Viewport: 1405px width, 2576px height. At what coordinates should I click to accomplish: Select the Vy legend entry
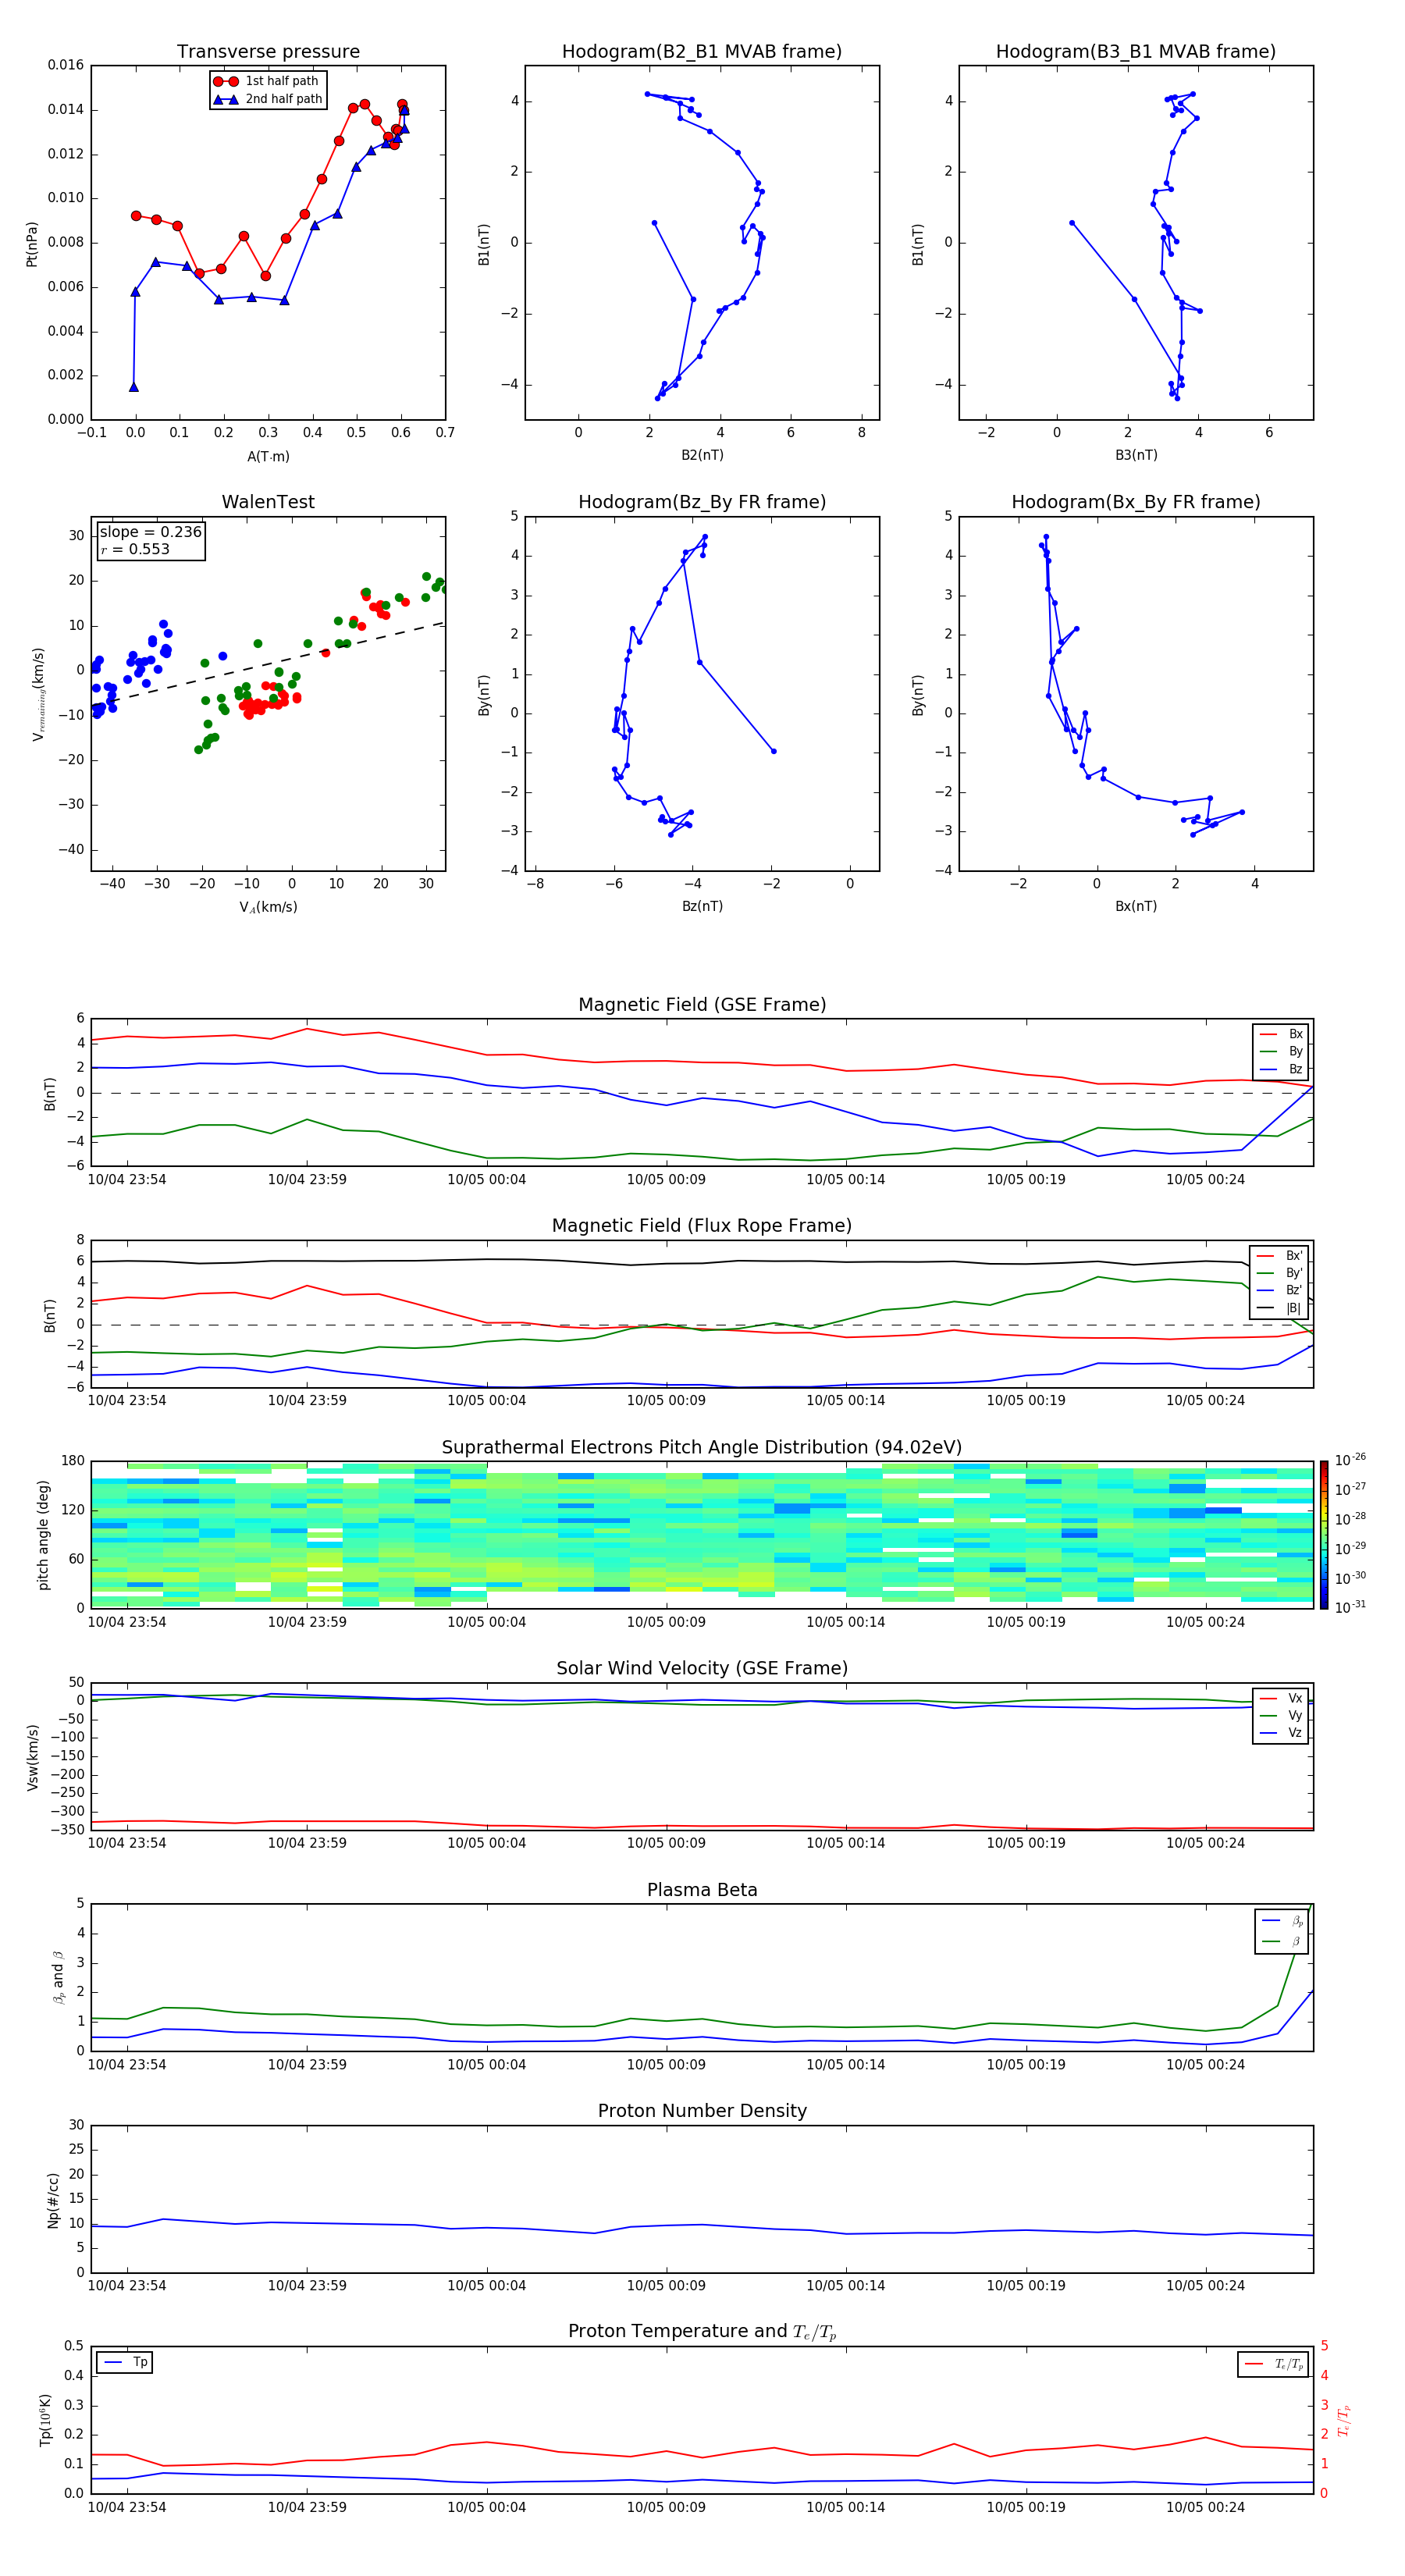click(x=1281, y=1716)
